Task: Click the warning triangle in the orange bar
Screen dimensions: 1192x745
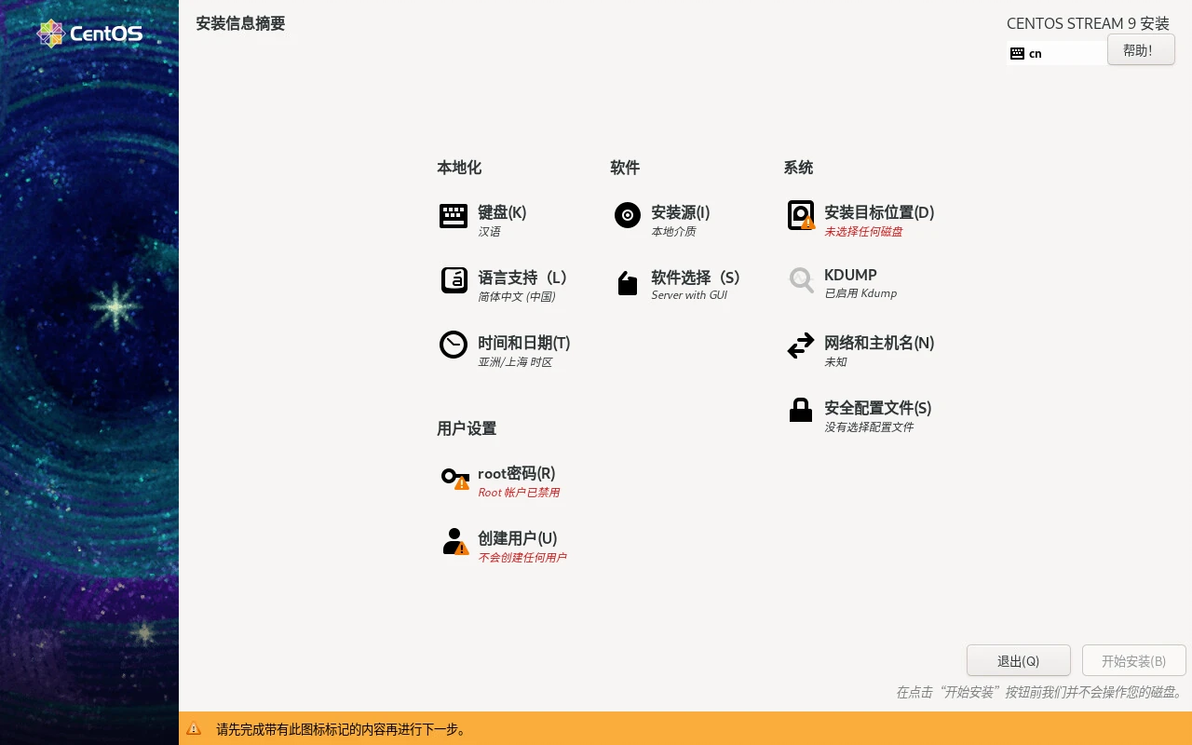Action: [x=194, y=728]
